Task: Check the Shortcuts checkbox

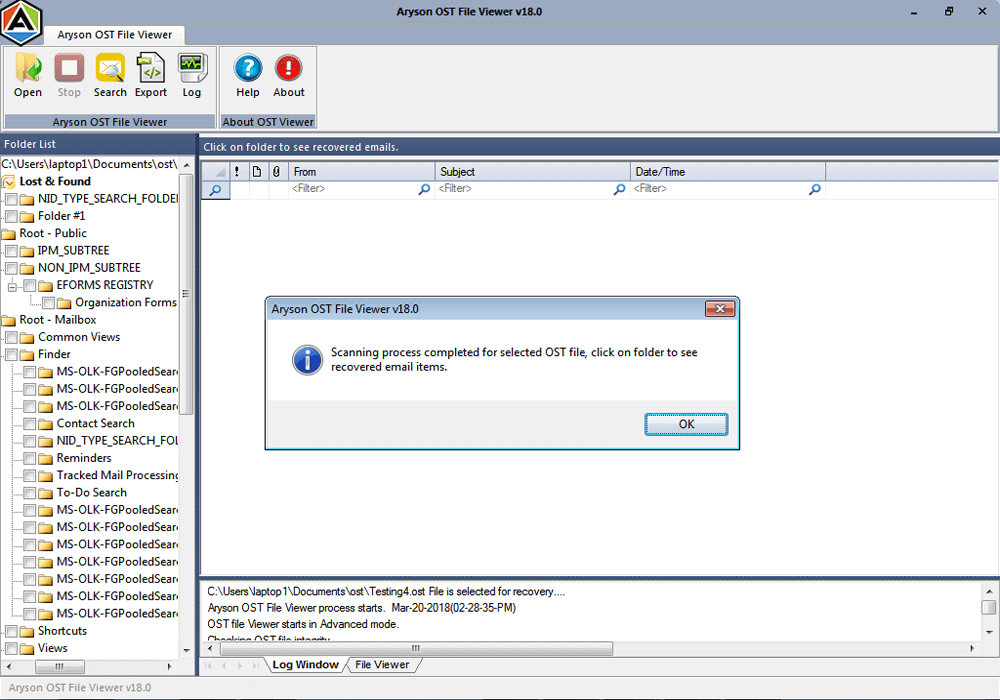Action: (11, 631)
